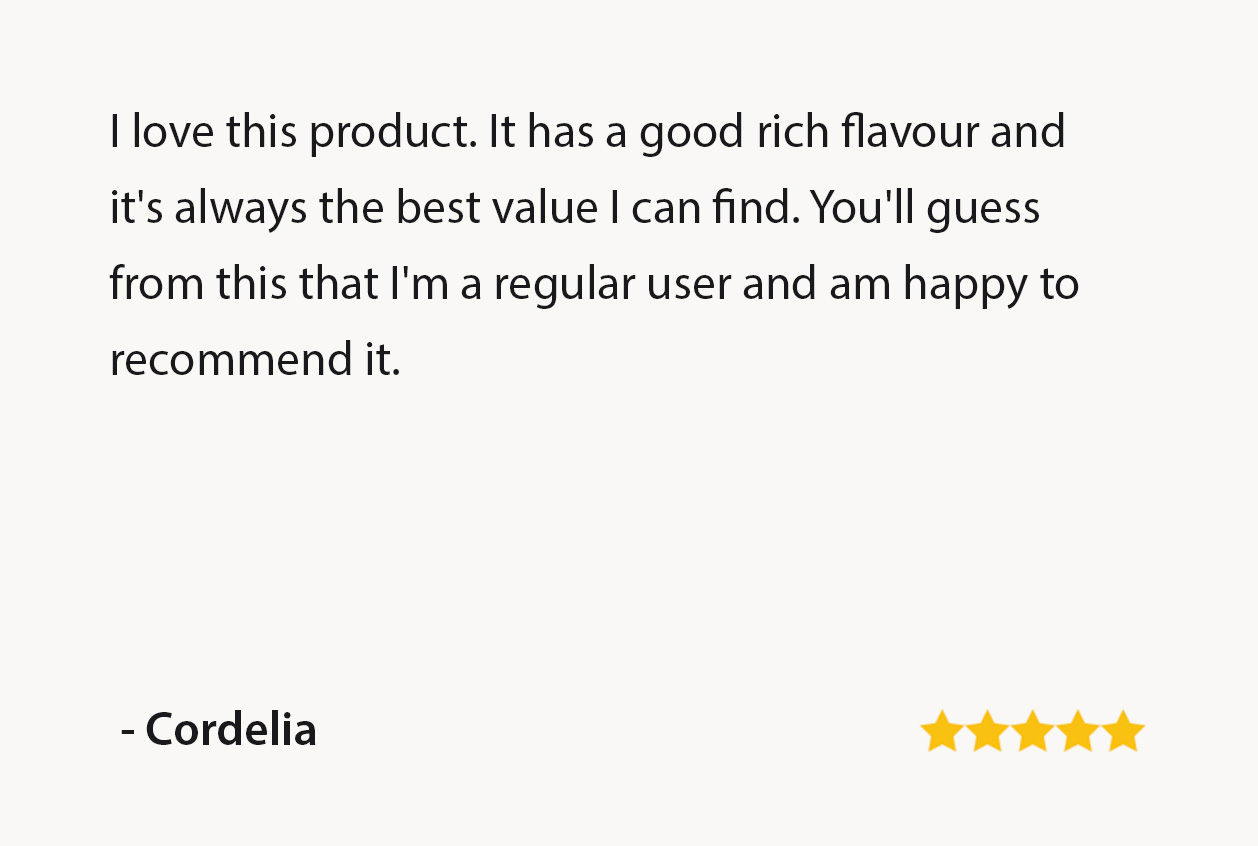Click the word "product" in the review

392,134
